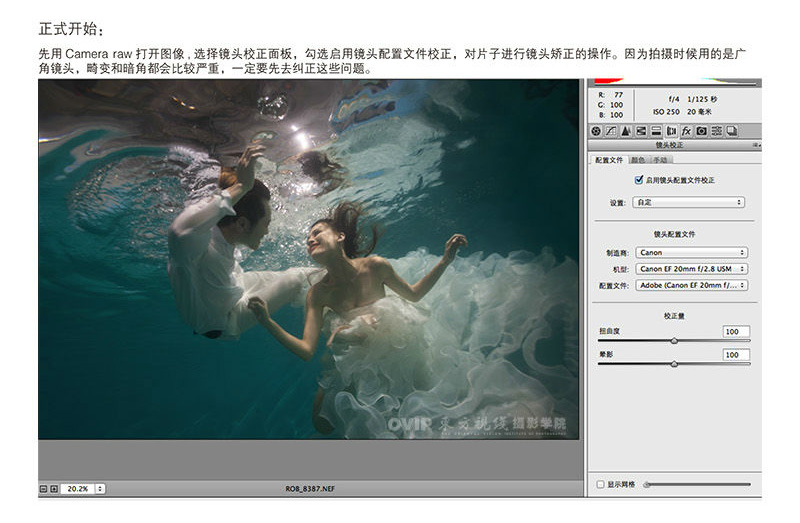
Task: Click the underwater photo preview
Action: pos(309,259)
